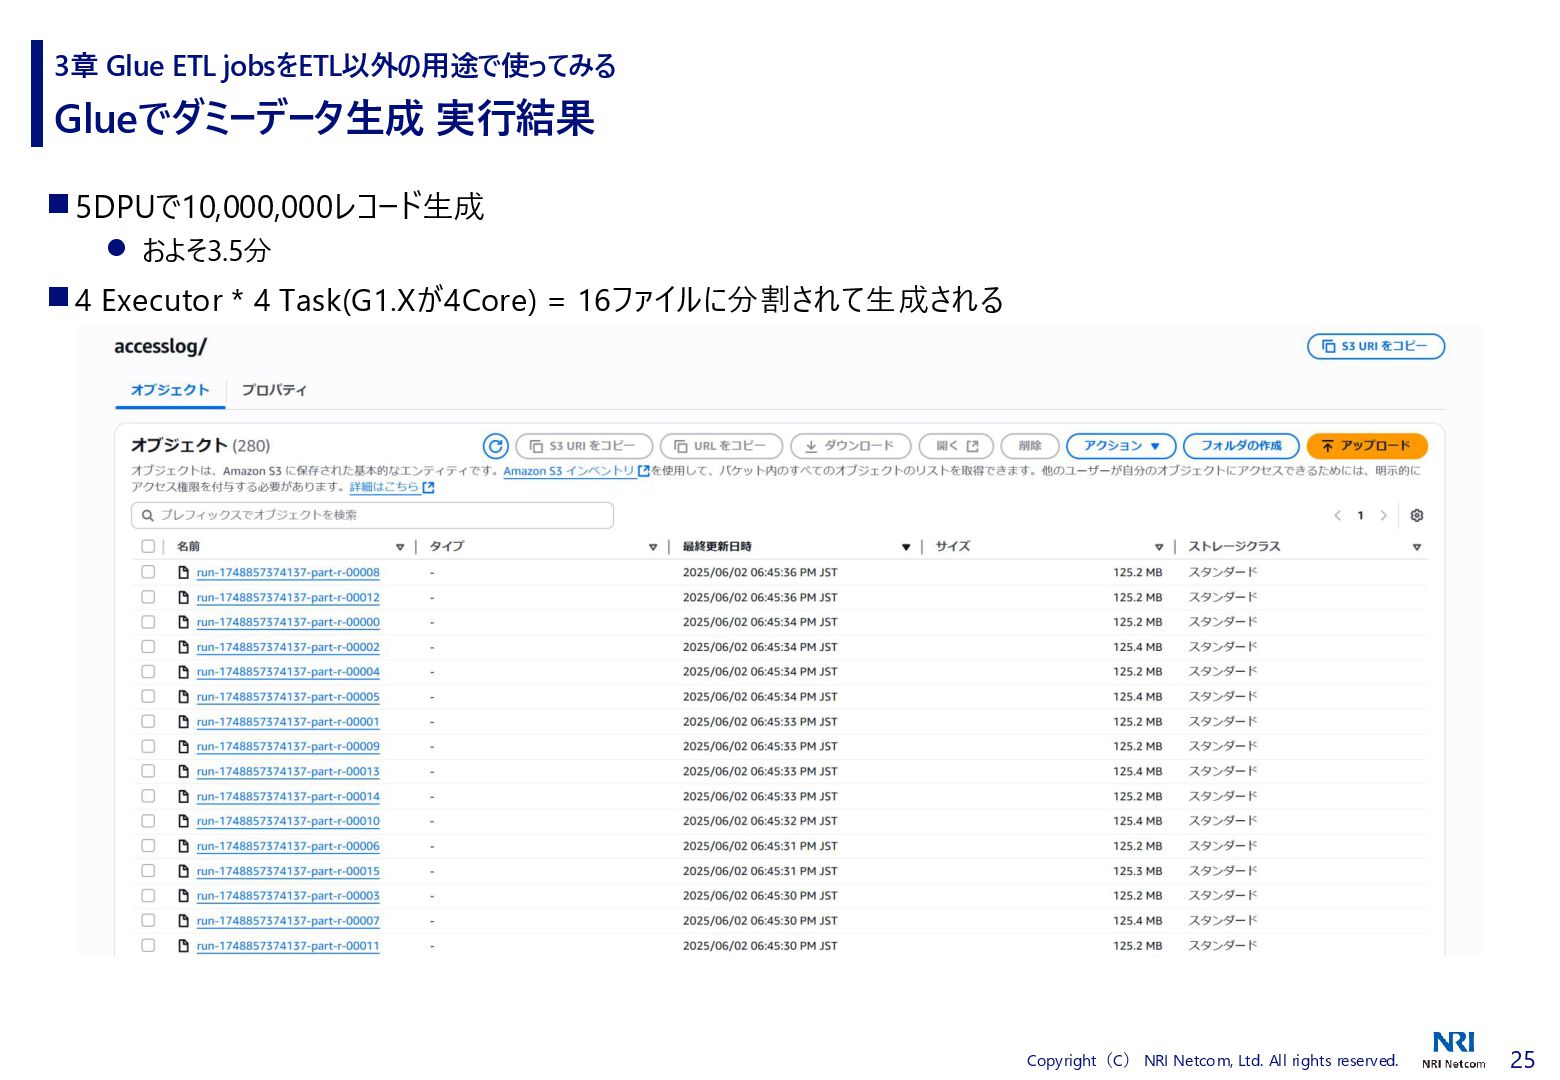Click the file icon for part-r-00013
The image size is (1560, 1080).
click(183, 771)
